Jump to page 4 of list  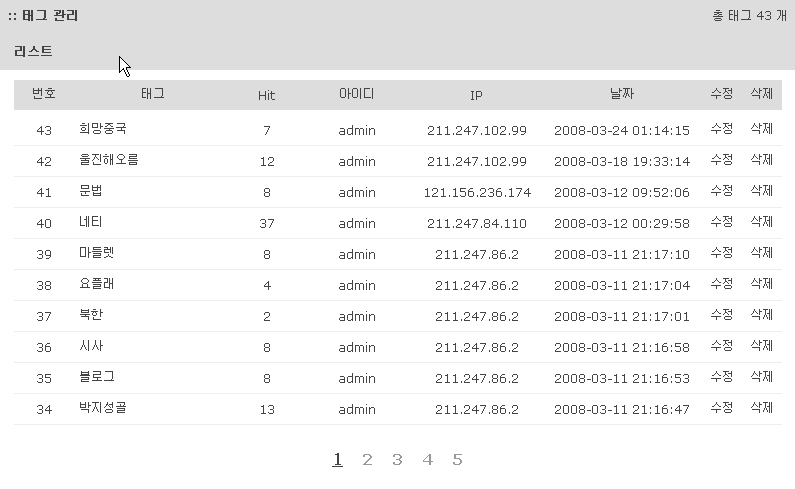[427, 460]
